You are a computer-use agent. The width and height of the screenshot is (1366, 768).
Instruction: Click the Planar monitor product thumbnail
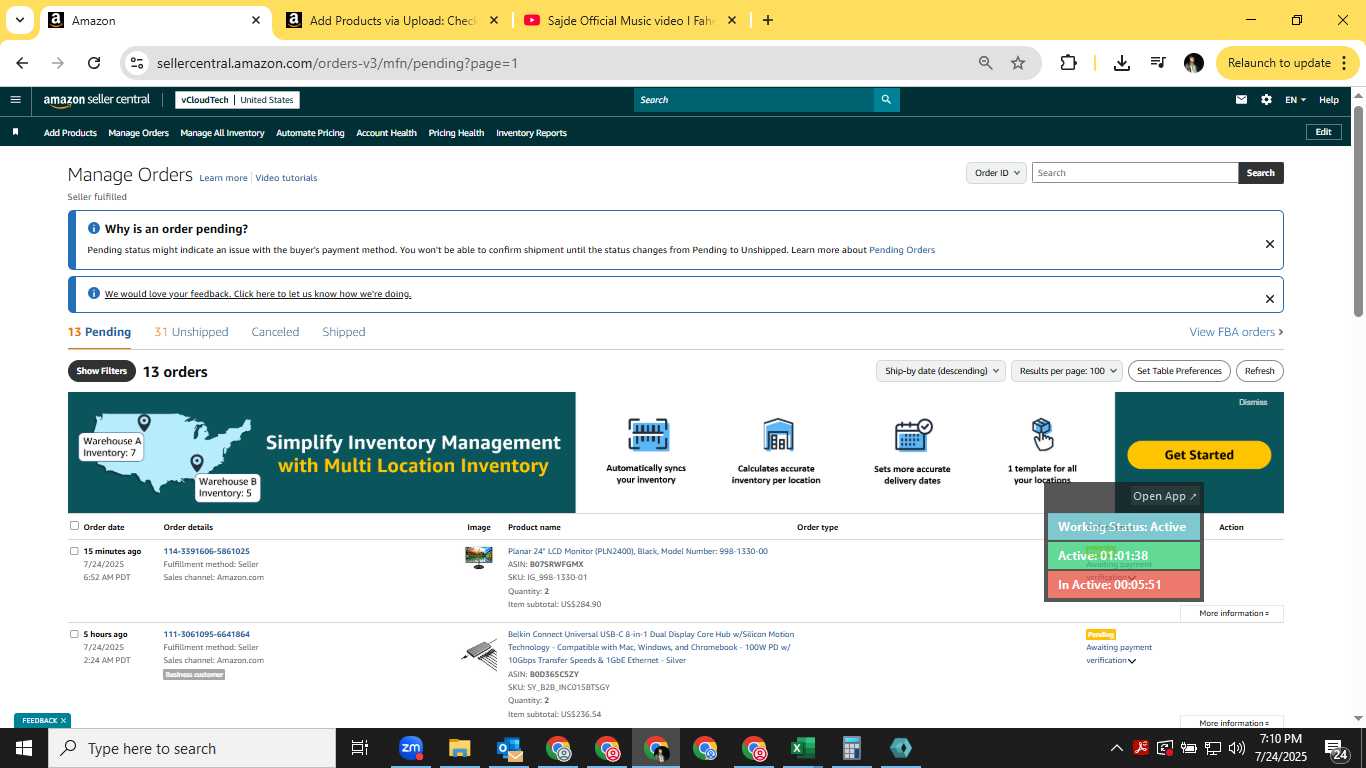pos(479,557)
